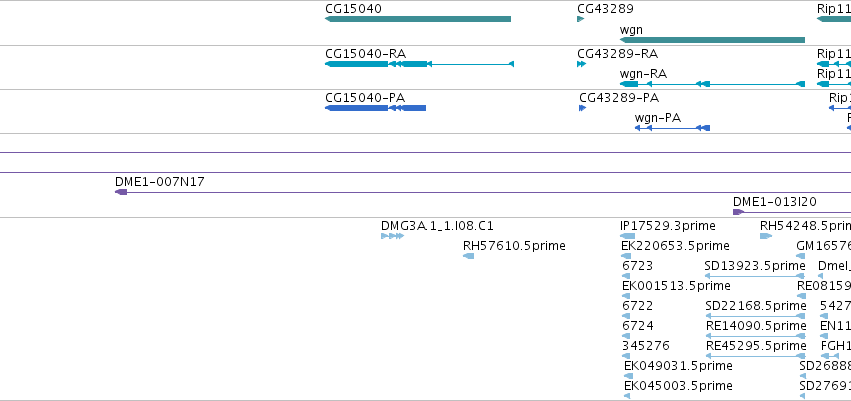The image size is (851, 401).
Task: Click the SD13923.5prime EST span
Action: (x=754, y=276)
